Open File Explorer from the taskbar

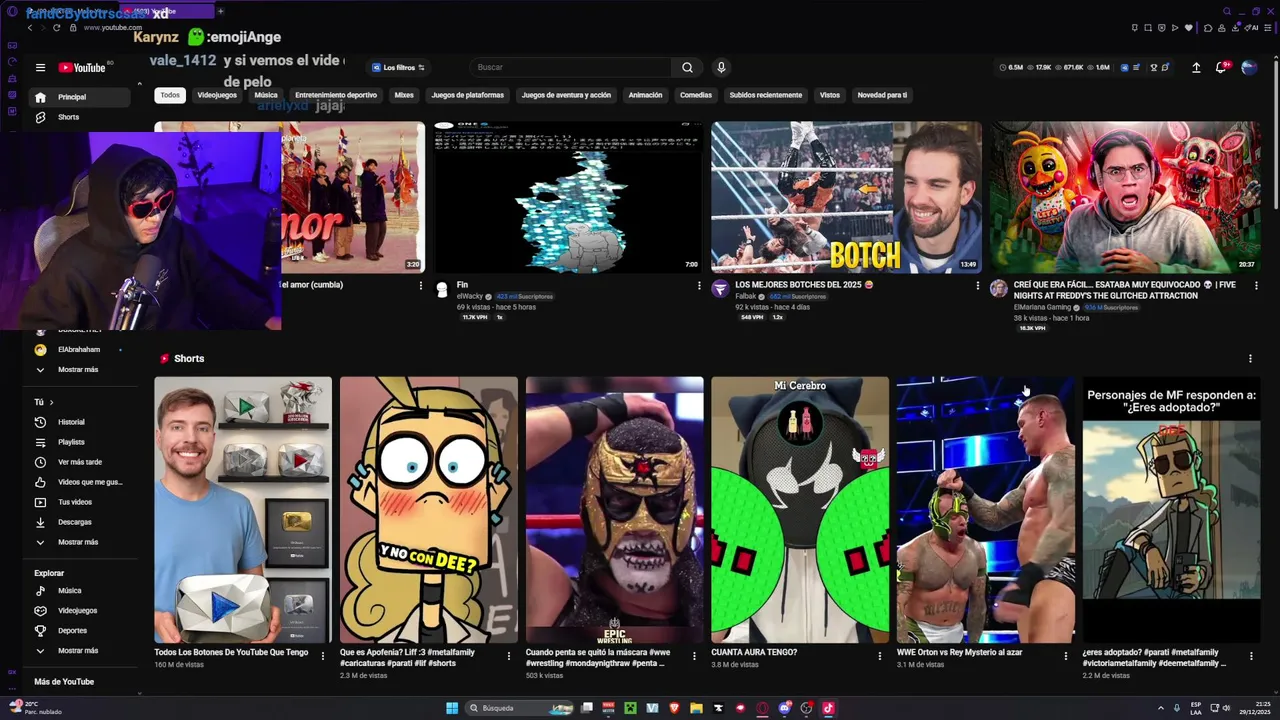[696, 708]
